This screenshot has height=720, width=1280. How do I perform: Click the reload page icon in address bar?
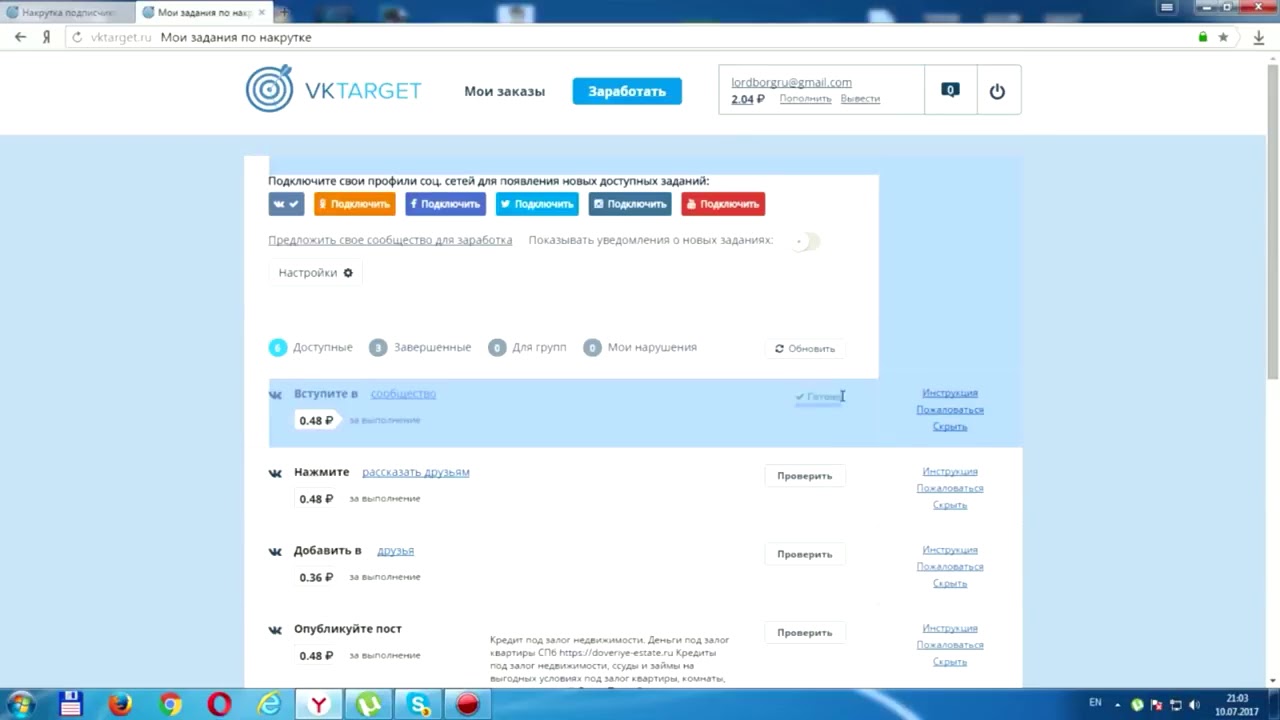78,37
